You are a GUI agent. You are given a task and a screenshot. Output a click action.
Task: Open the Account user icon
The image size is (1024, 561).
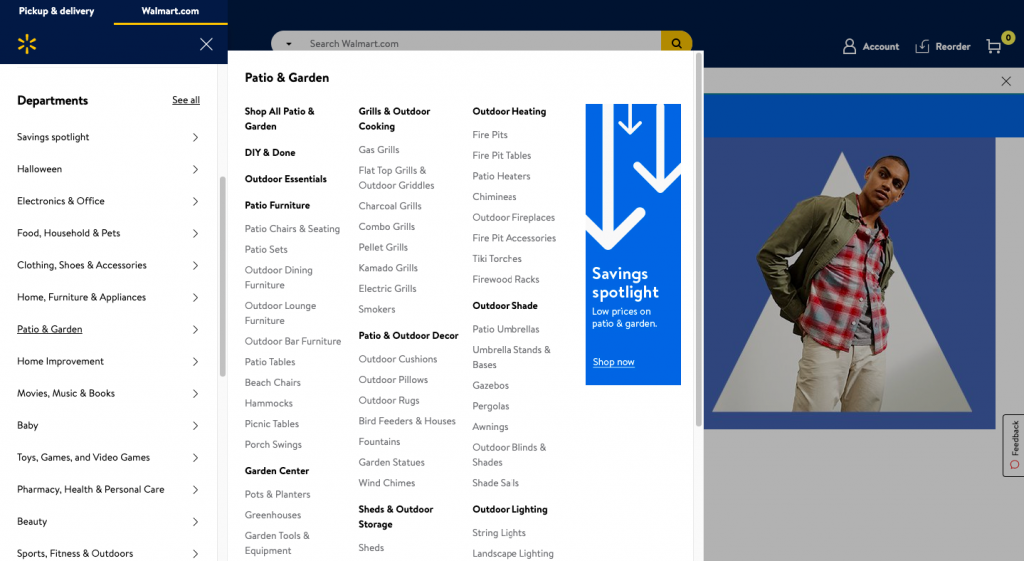click(850, 46)
